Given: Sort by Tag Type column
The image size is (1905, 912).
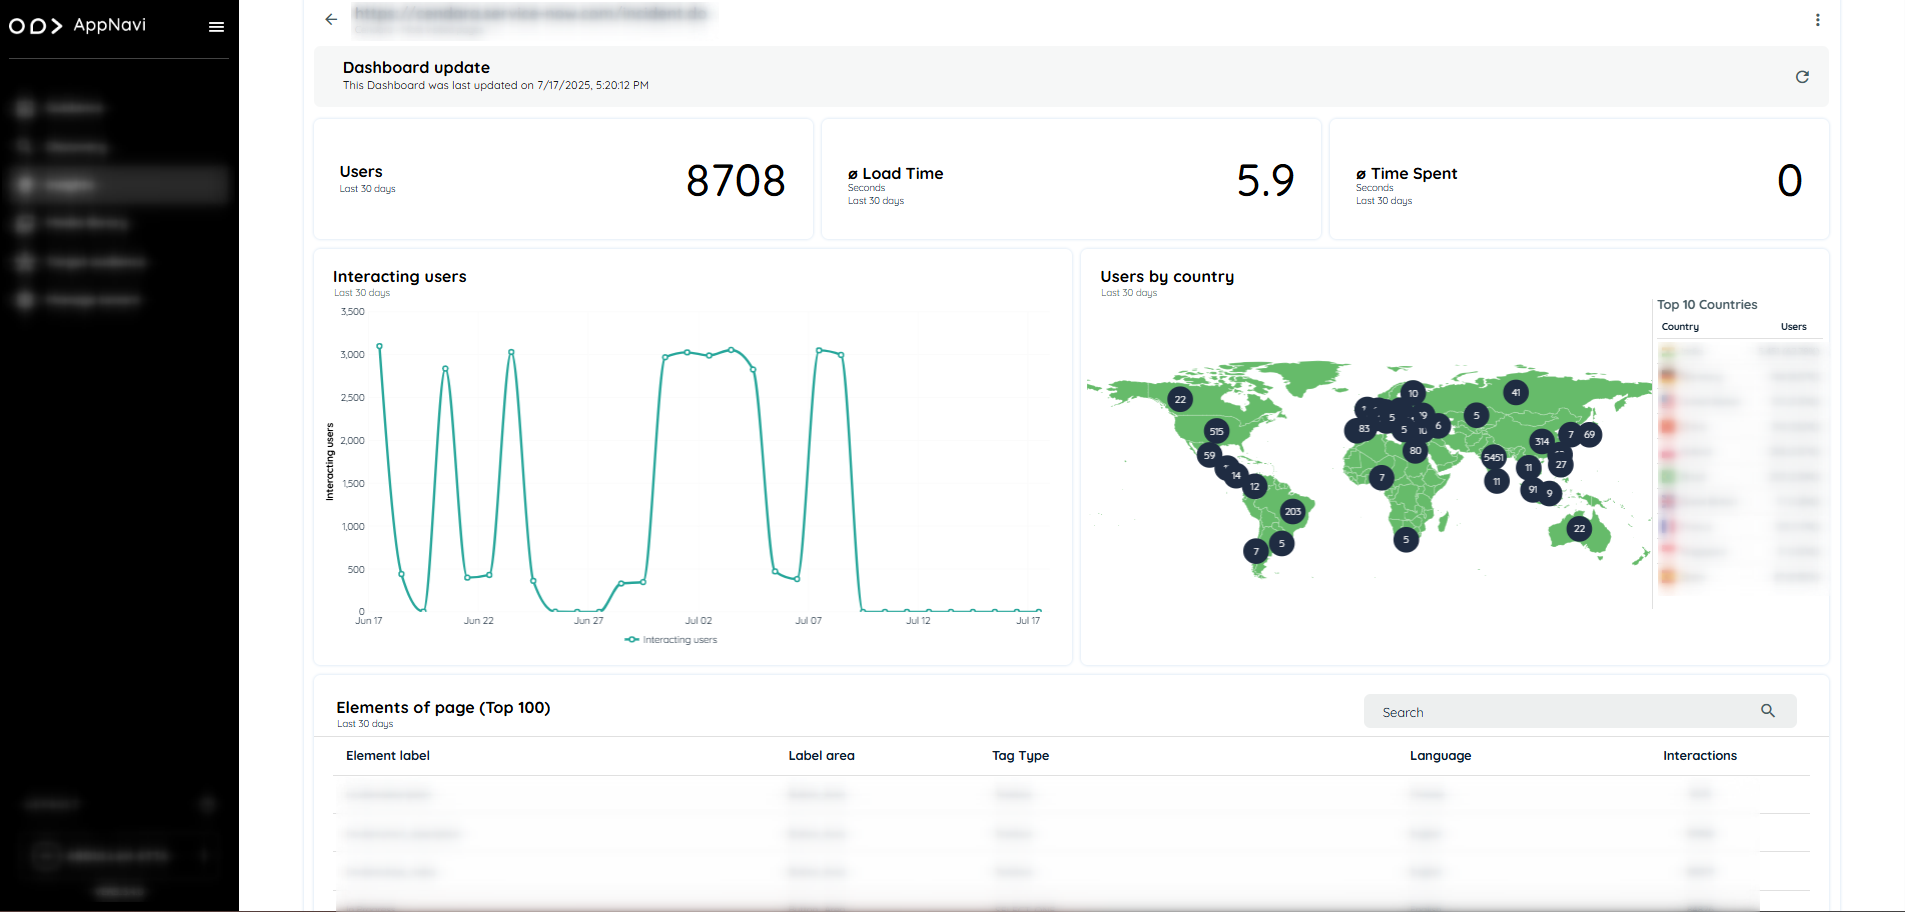Looking at the screenshot, I should [1020, 756].
